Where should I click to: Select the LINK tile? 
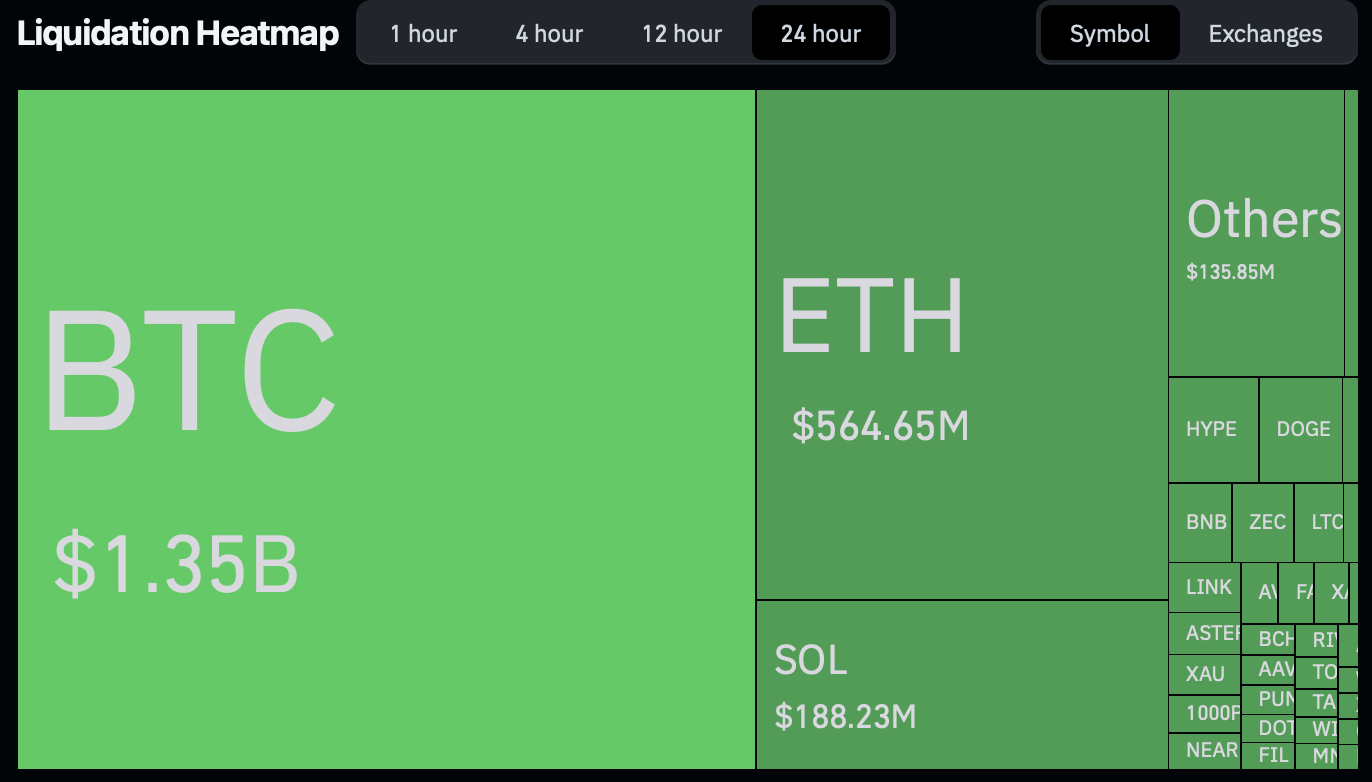[x=1205, y=587]
